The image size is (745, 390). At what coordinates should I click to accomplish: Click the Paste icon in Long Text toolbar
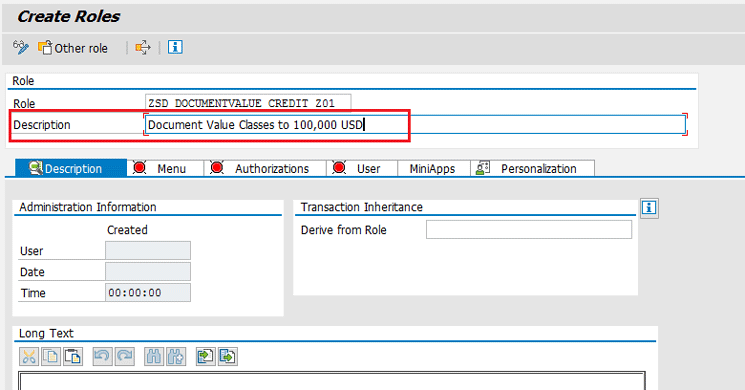point(73,356)
